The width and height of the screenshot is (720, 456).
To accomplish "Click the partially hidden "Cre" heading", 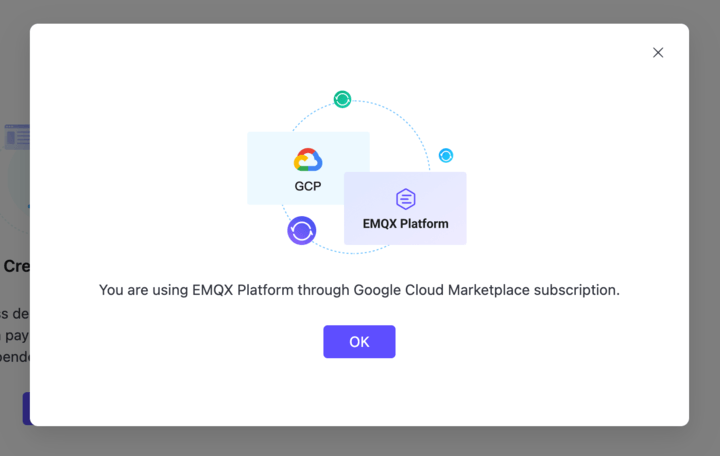I will tap(16, 267).
